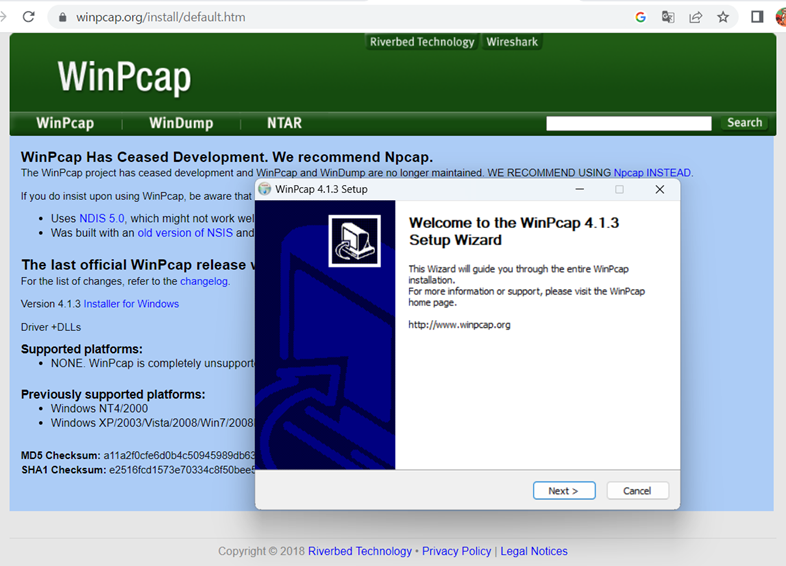Download via Installer for Windows link
Viewport: 786px width, 566px height.
[131, 304]
